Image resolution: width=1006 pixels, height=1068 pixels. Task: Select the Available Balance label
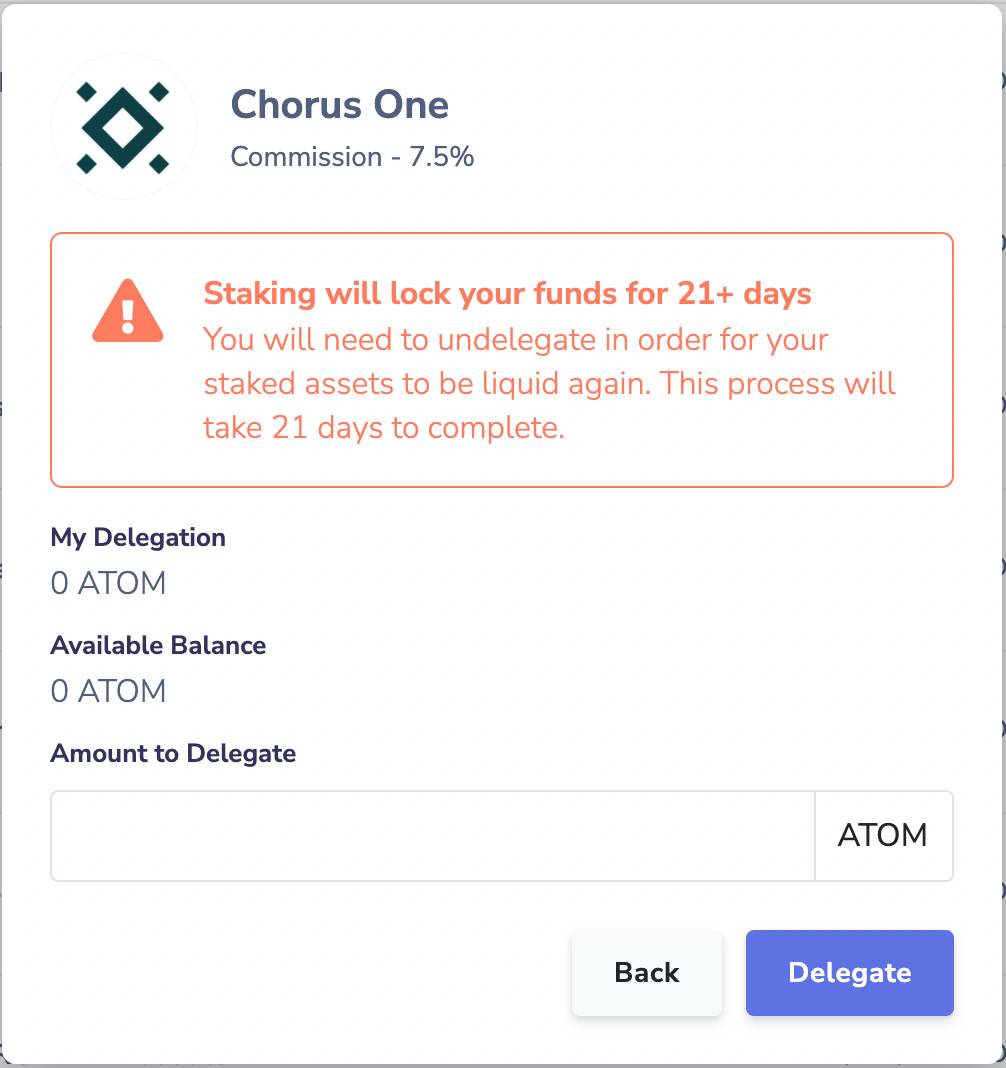(x=158, y=645)
